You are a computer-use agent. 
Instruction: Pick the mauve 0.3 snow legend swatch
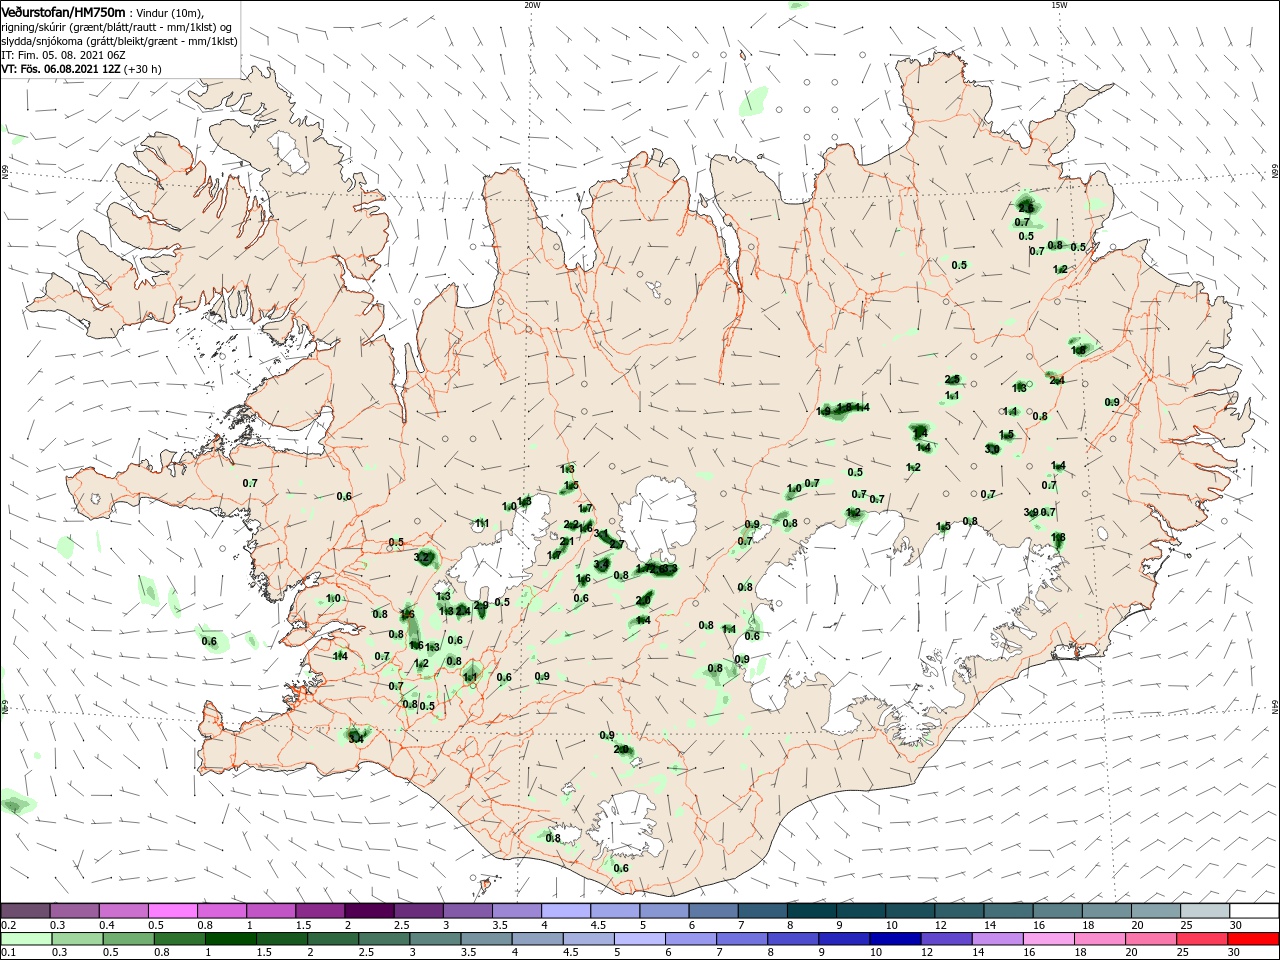74,911
